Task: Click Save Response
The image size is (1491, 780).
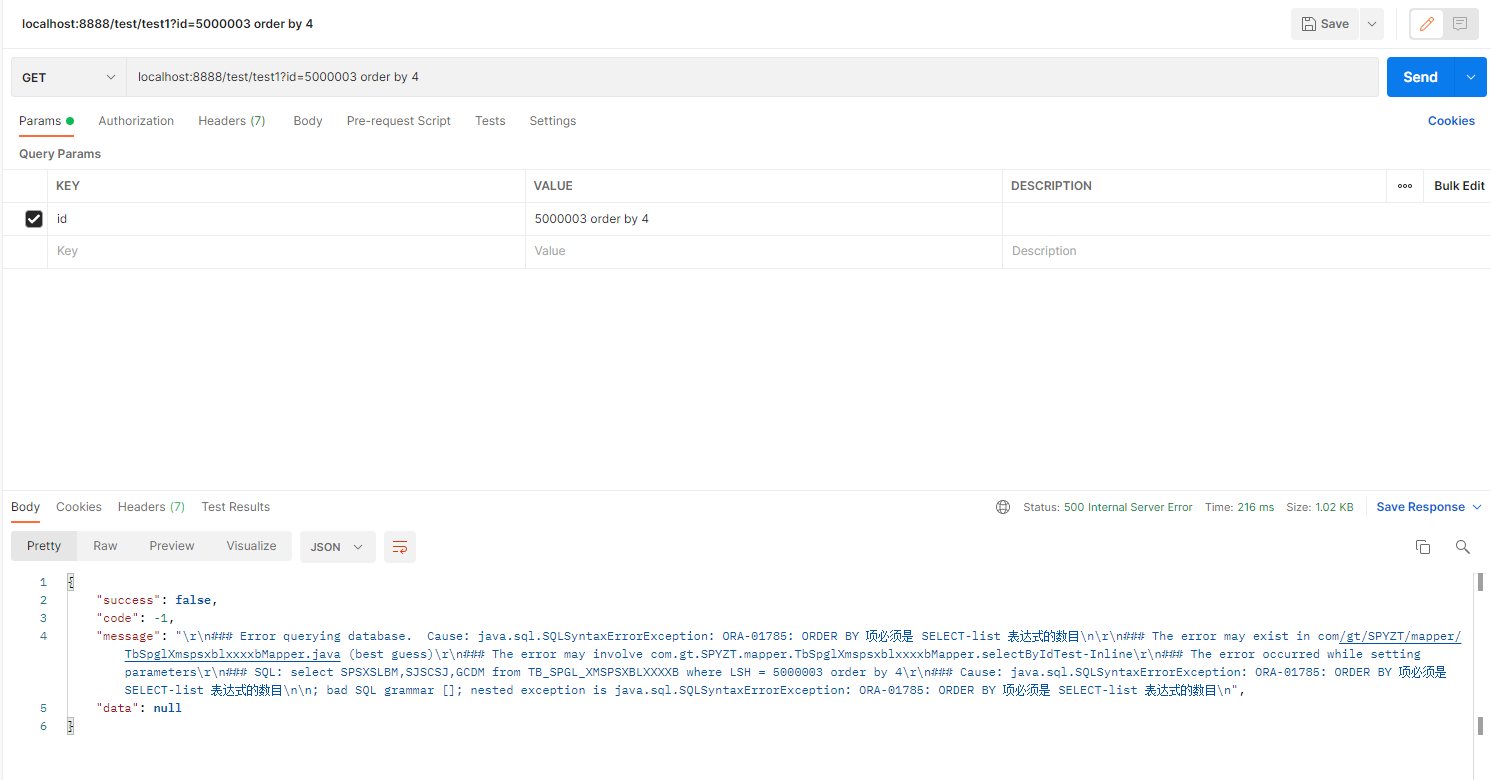Action: pyautogui.click(x=1421, y=507)
